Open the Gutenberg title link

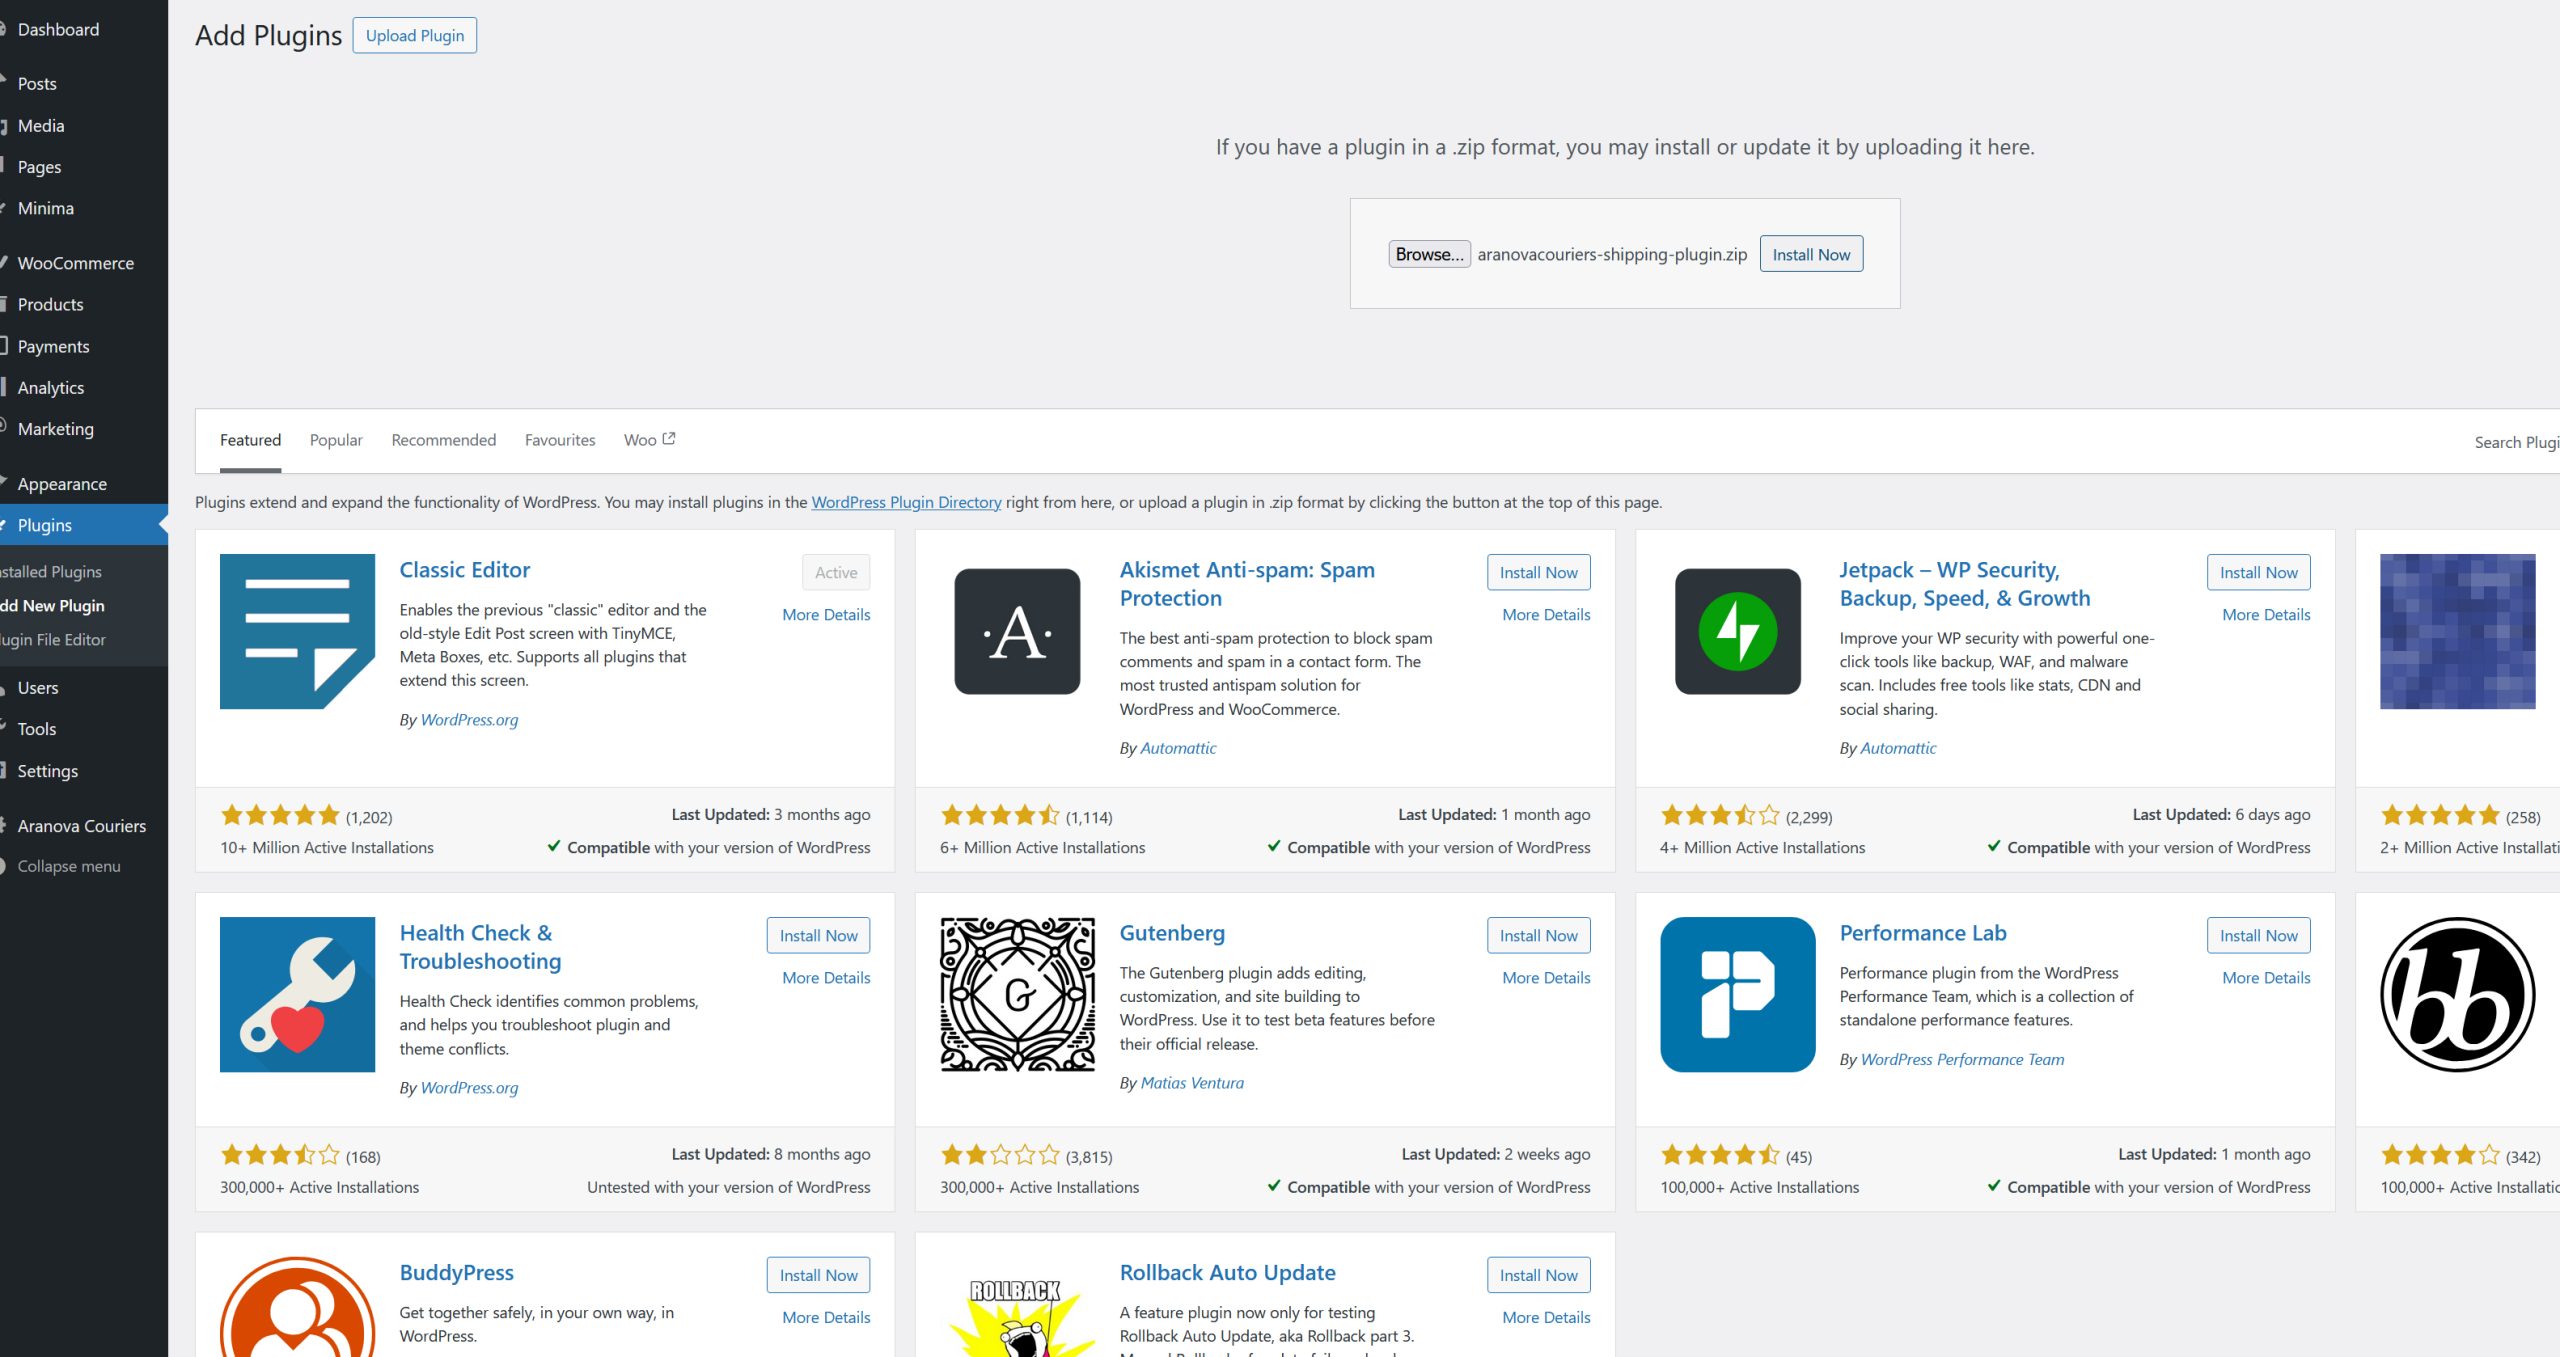(1172, 933)
